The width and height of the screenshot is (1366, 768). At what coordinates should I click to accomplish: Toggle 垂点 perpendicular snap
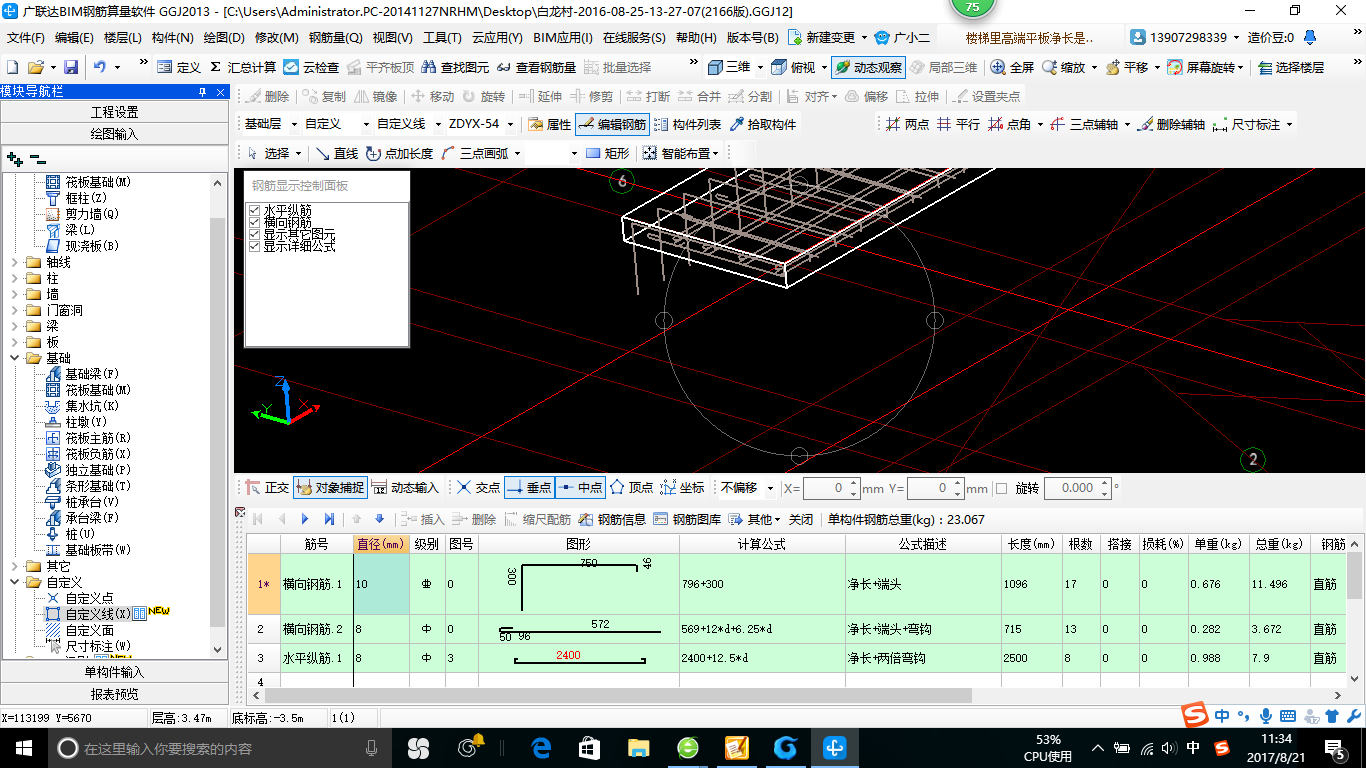point(529,488)
